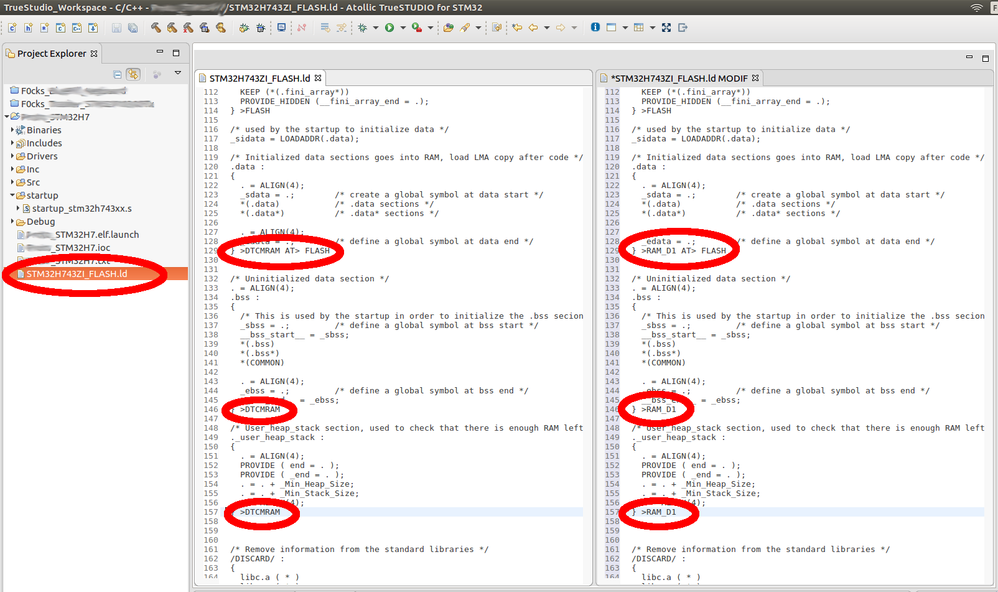Click '/DISCARD/ :' in the left editor

point(257,558)
